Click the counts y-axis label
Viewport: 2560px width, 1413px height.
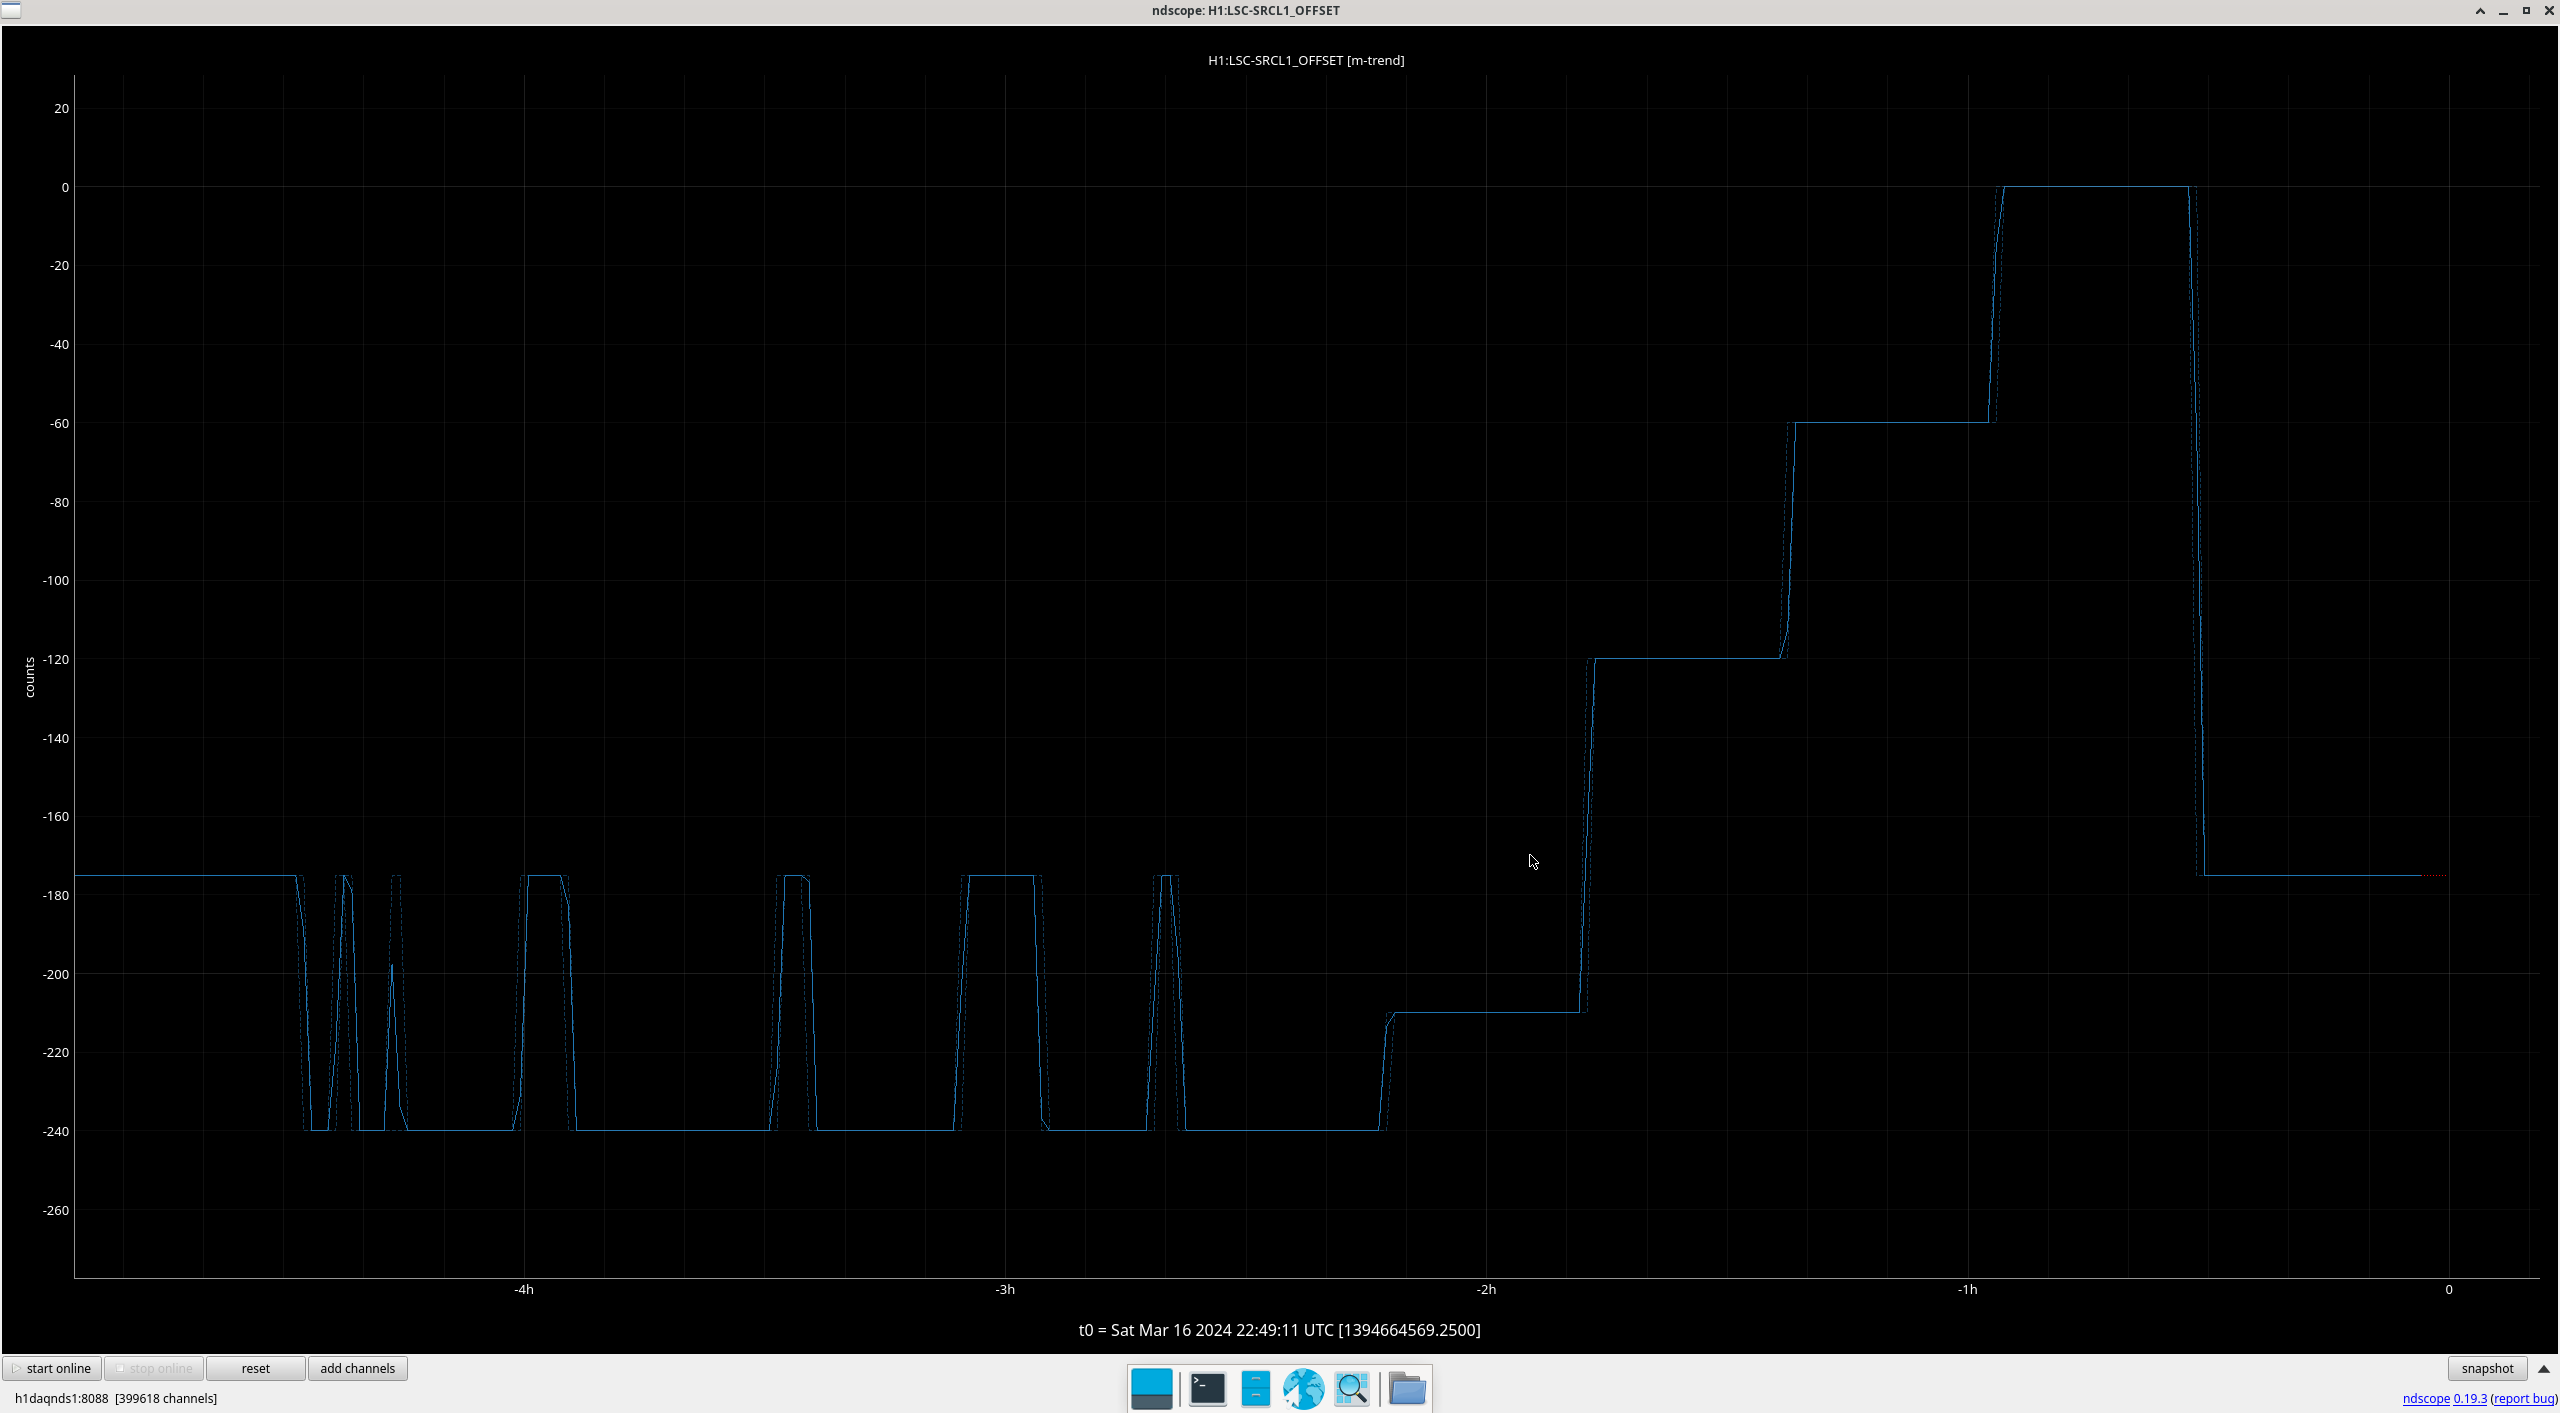30,677
